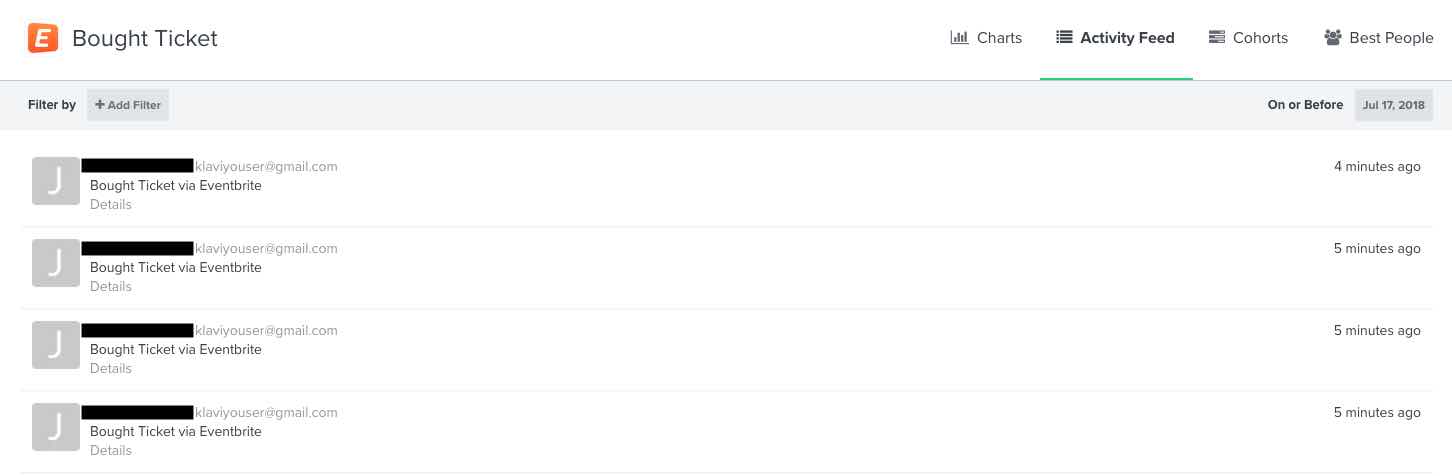The image size is (1452, 476).
Task: Open the fourth klaviyouser@gmail.com profile link
Action: click(x=266, y=412)
